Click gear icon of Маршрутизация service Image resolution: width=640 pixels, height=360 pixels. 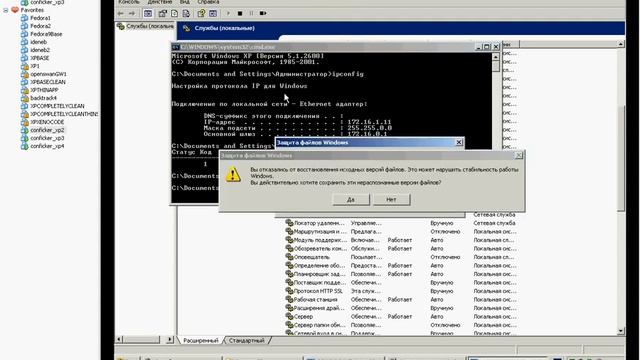pyautogui.click(x=289, y=231)
